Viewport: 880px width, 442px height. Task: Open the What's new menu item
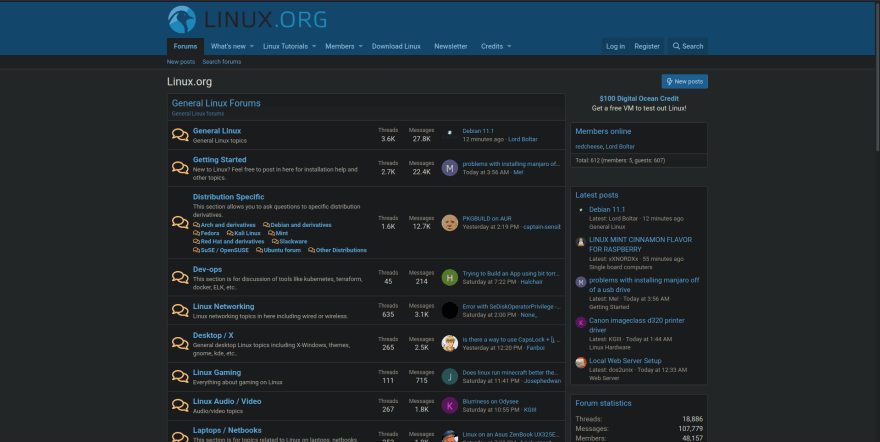point(228,47)
